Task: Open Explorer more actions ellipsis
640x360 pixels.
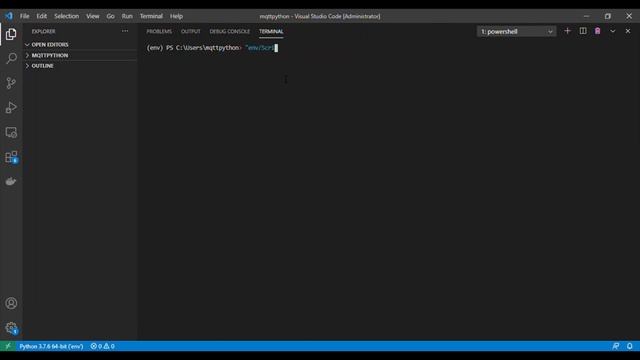Action: tap(125, 31)
